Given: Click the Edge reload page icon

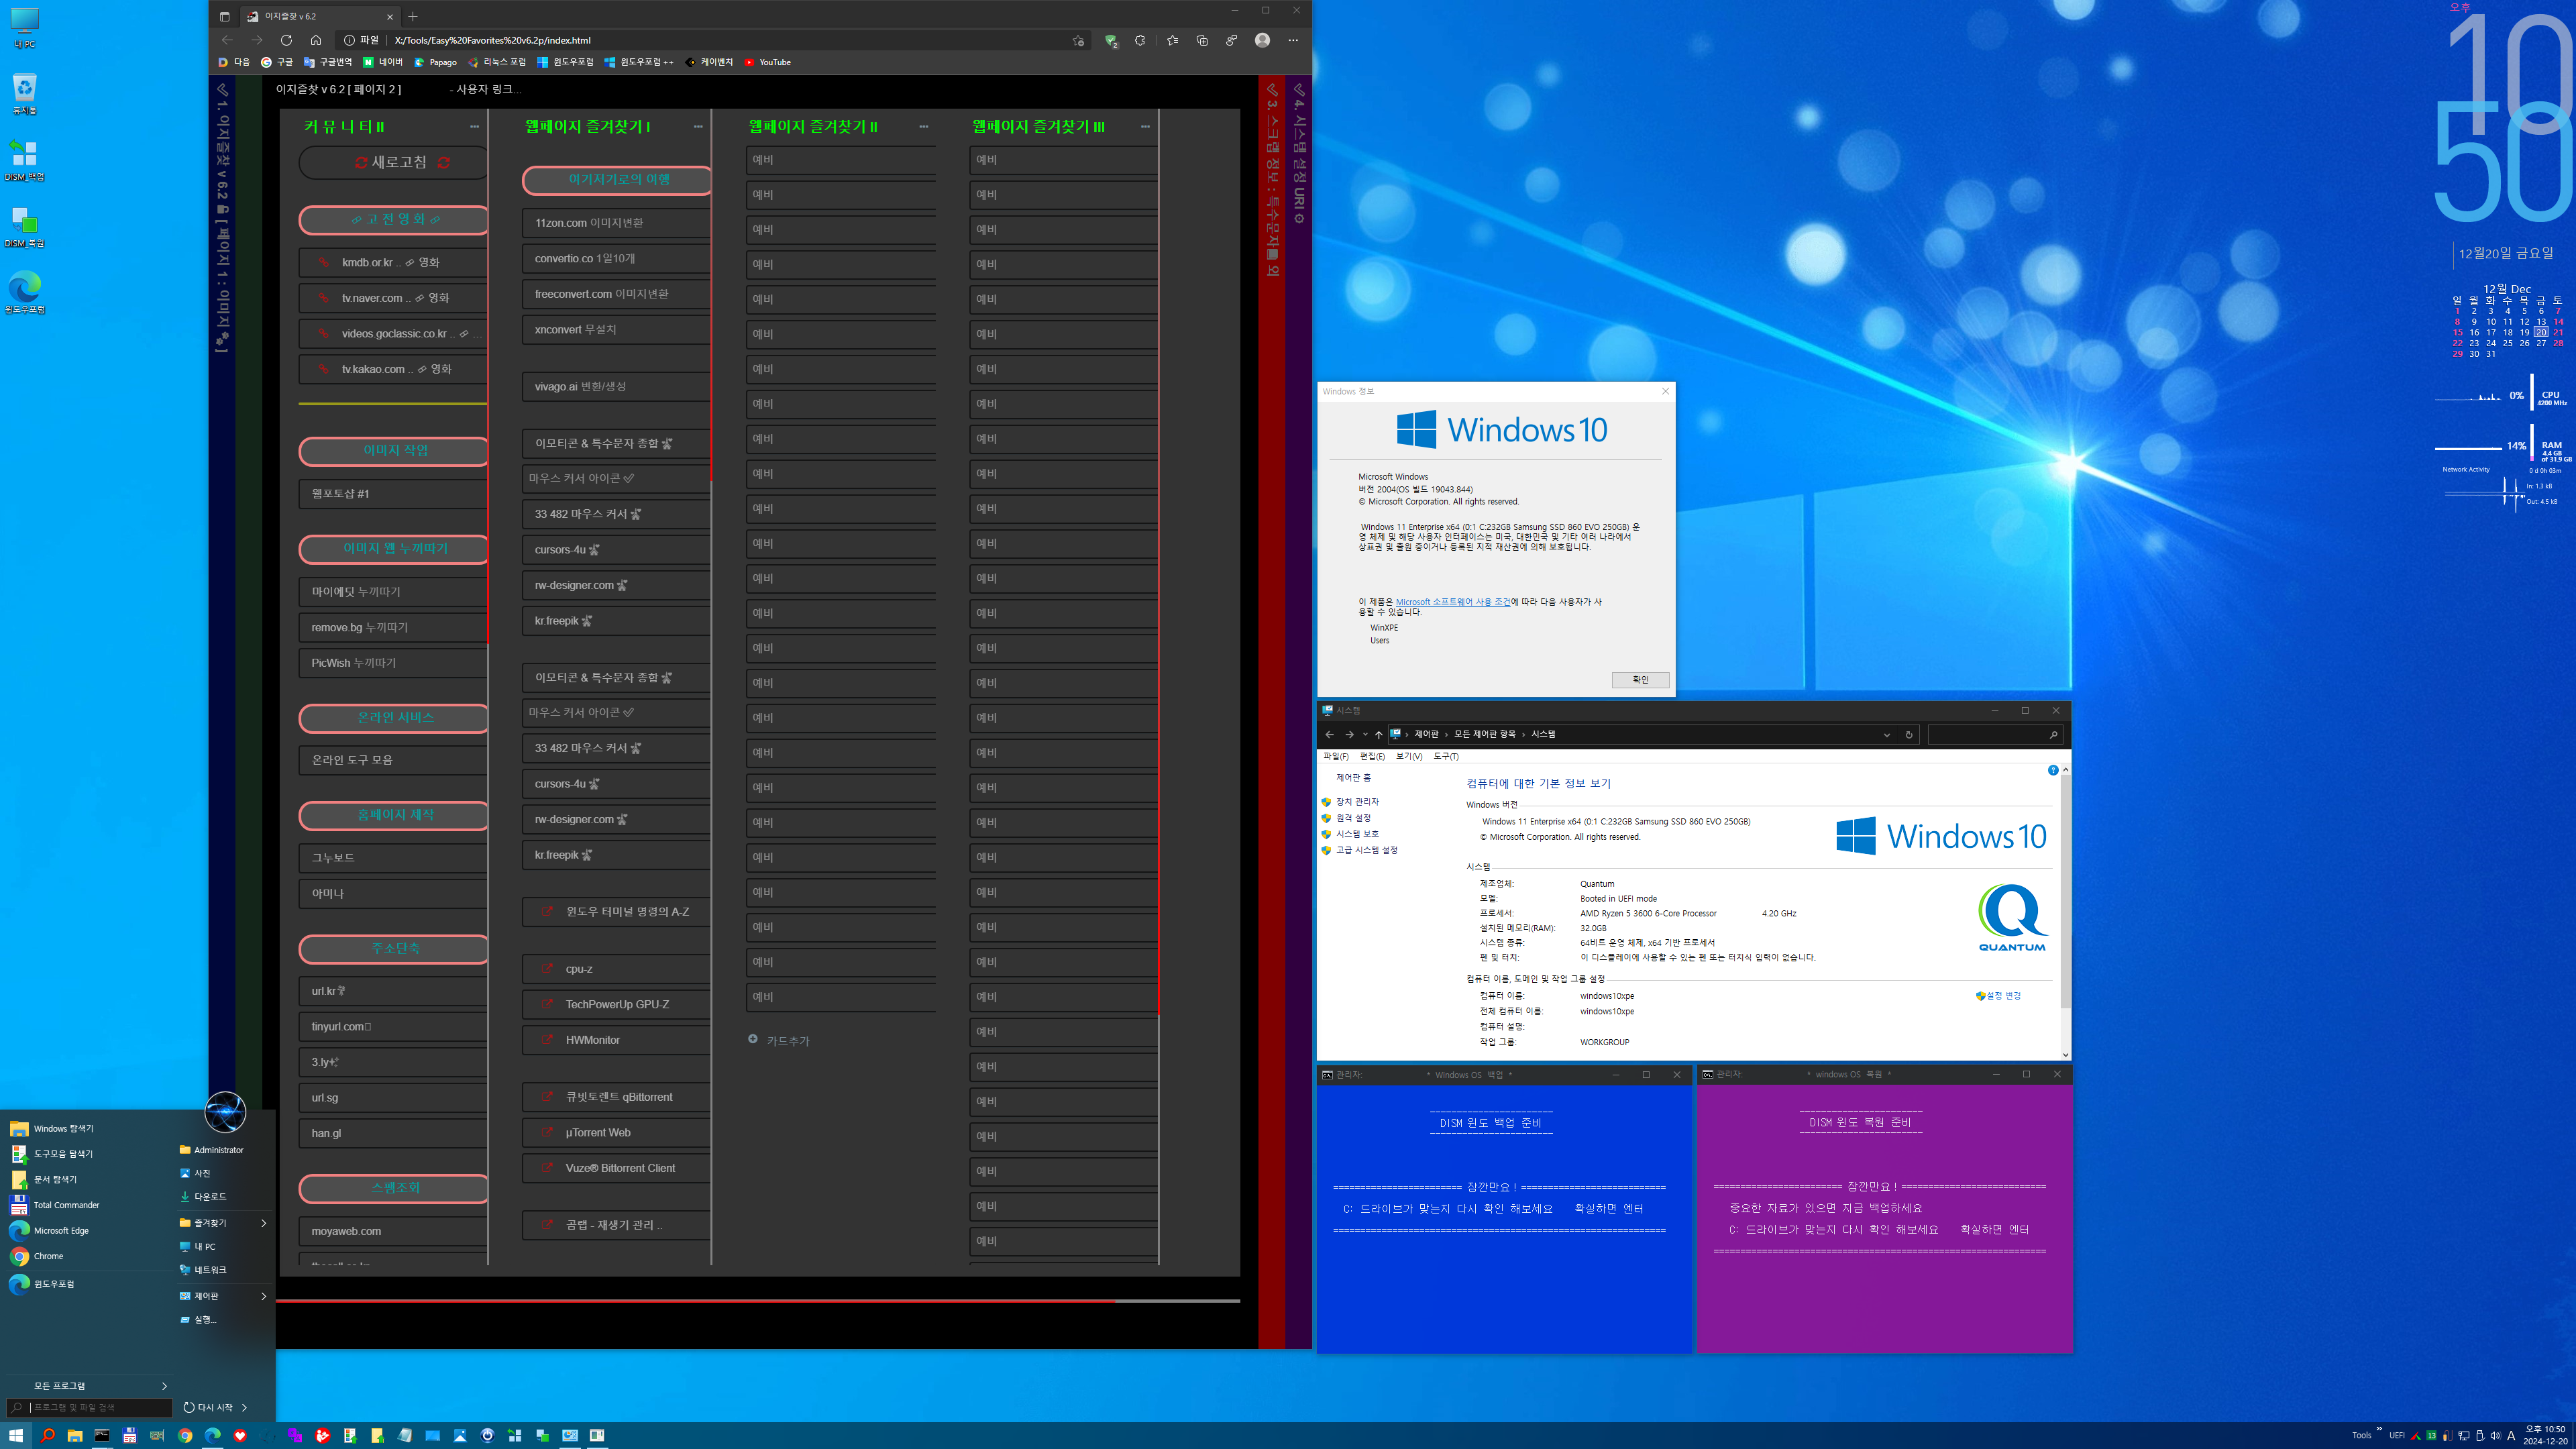Looking at the screenshot, I should pos(286,40).
